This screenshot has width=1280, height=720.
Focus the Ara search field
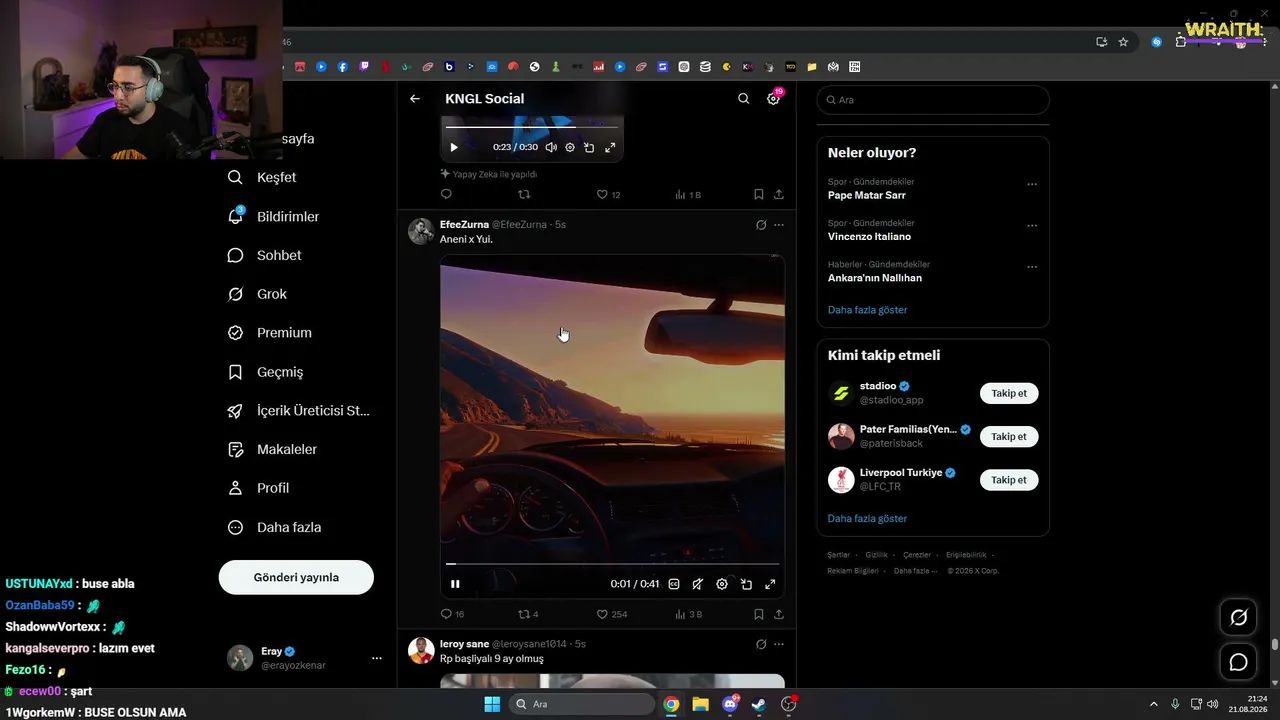(x=933, y=100)
